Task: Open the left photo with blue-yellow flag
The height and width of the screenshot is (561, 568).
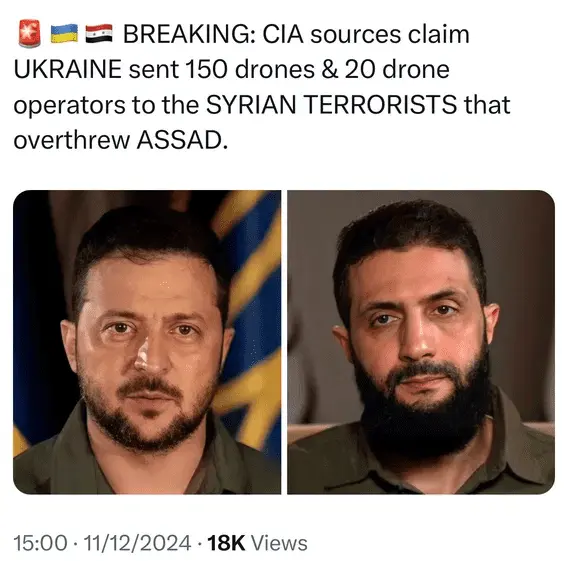Action: coord(147,342)
